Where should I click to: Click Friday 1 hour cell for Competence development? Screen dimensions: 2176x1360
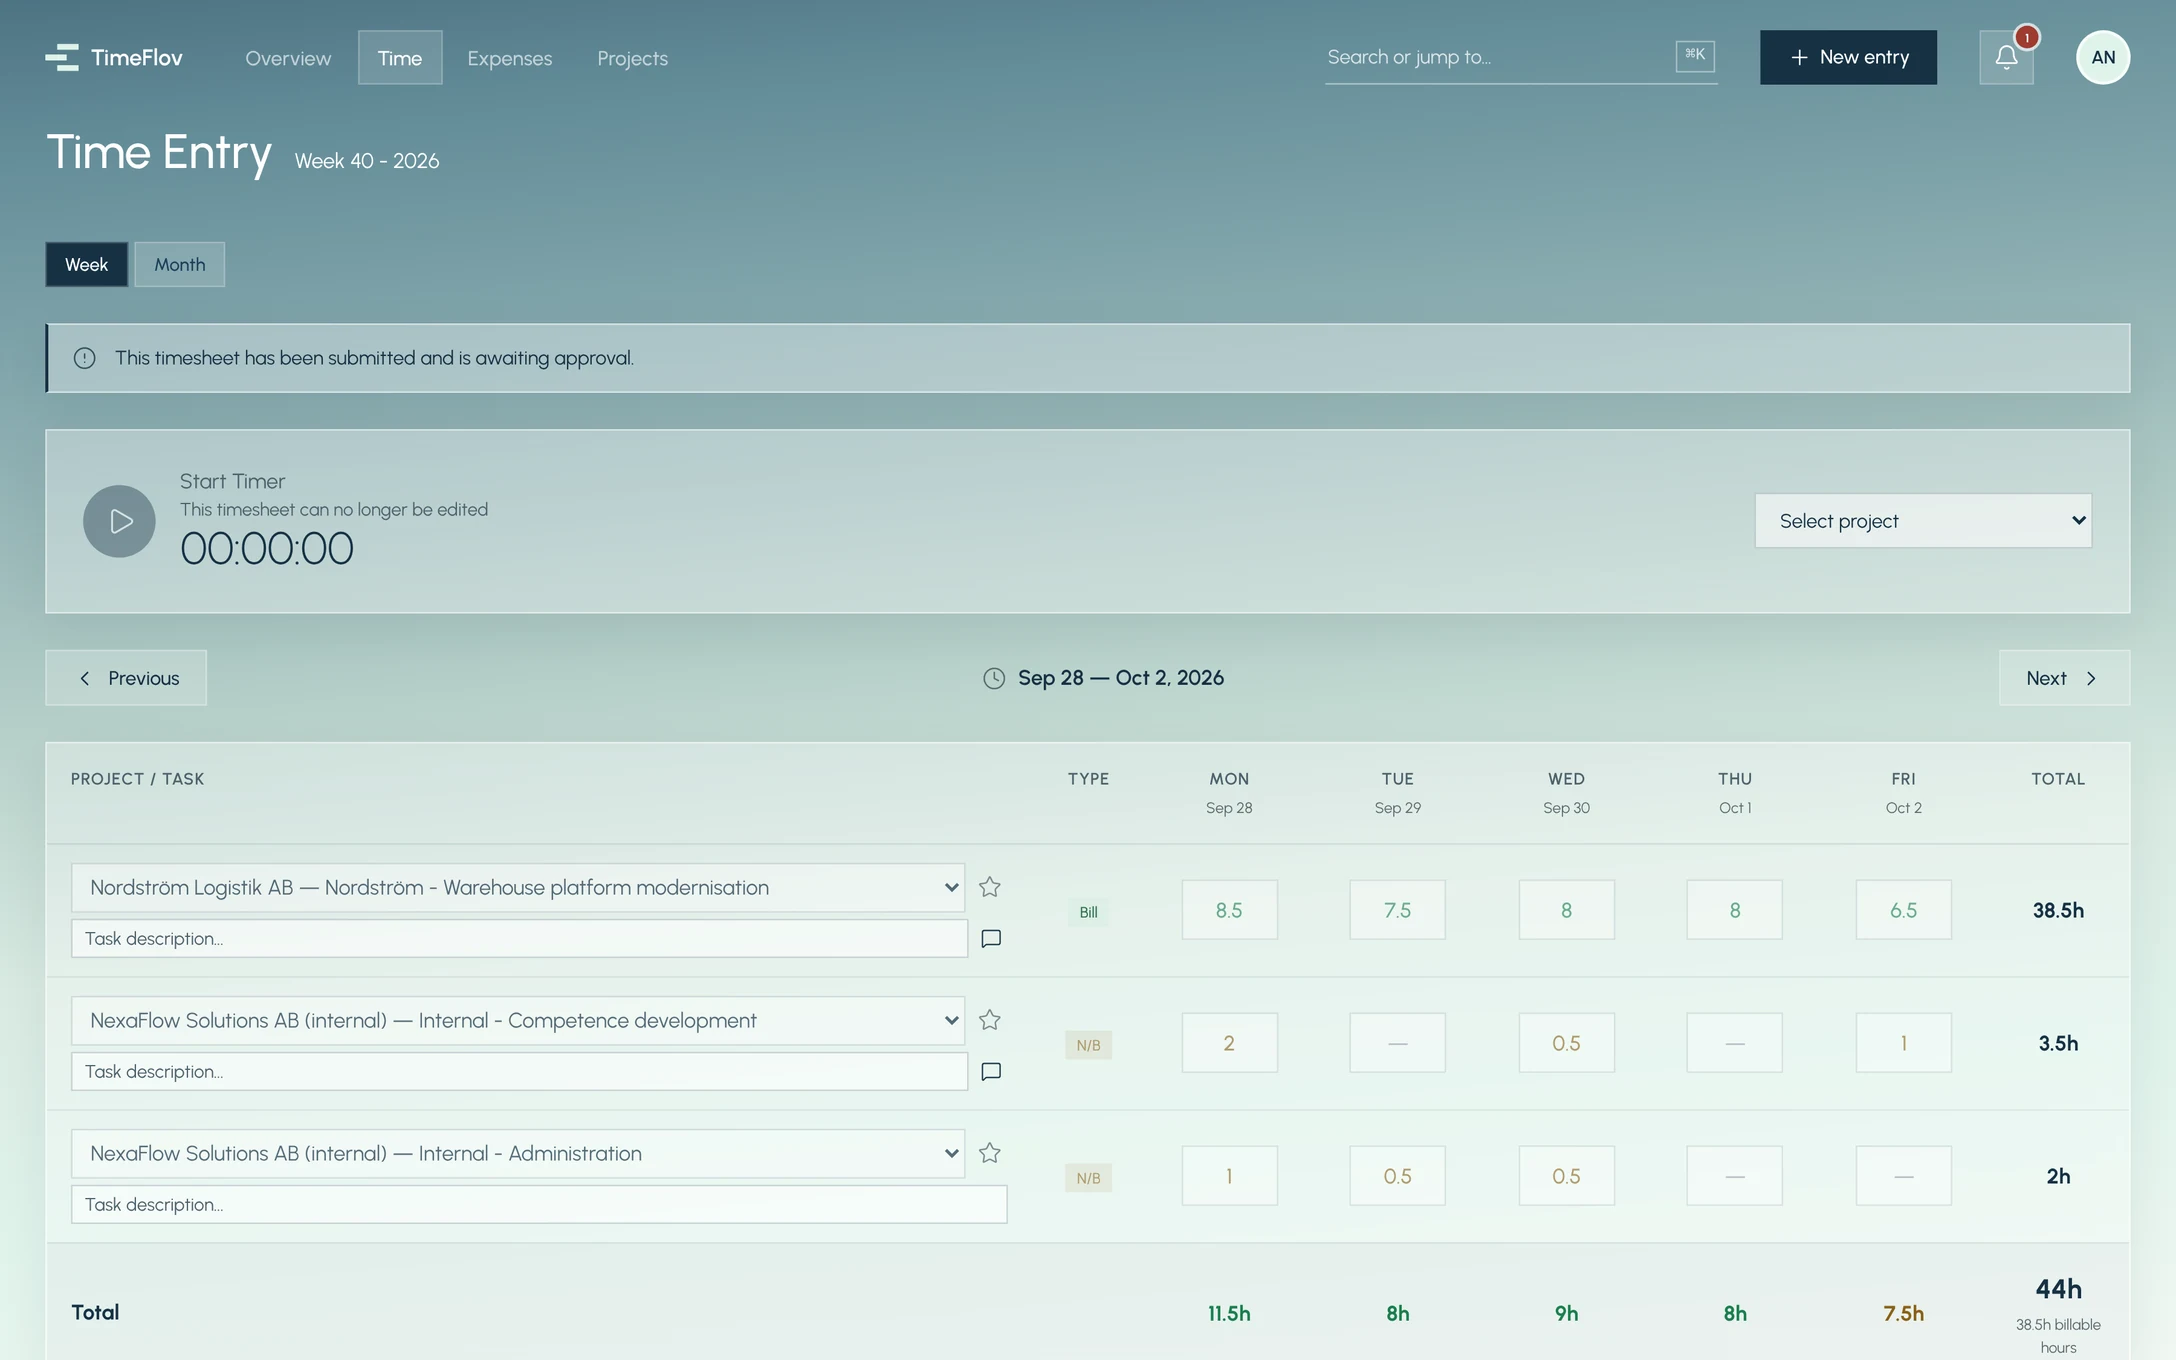1904,1043
